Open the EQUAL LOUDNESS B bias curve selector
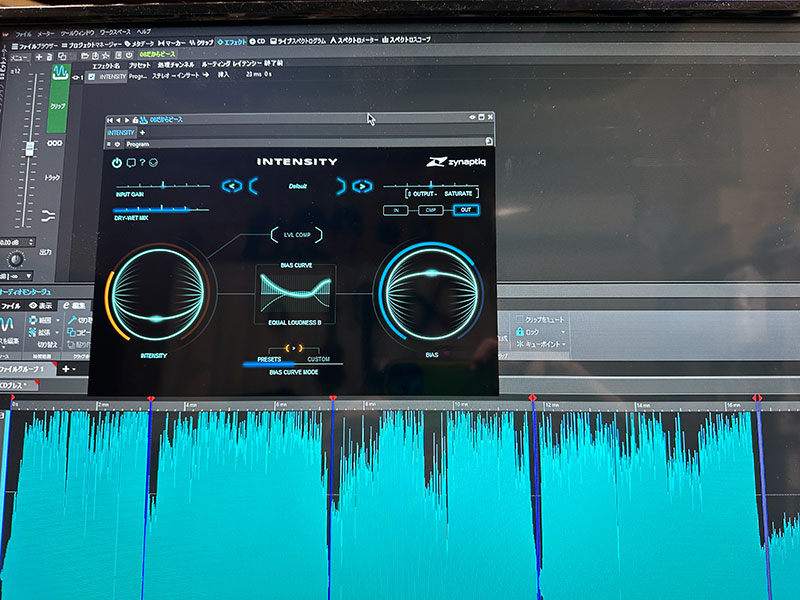Screen dimensions: 800x600 (295, 322)
